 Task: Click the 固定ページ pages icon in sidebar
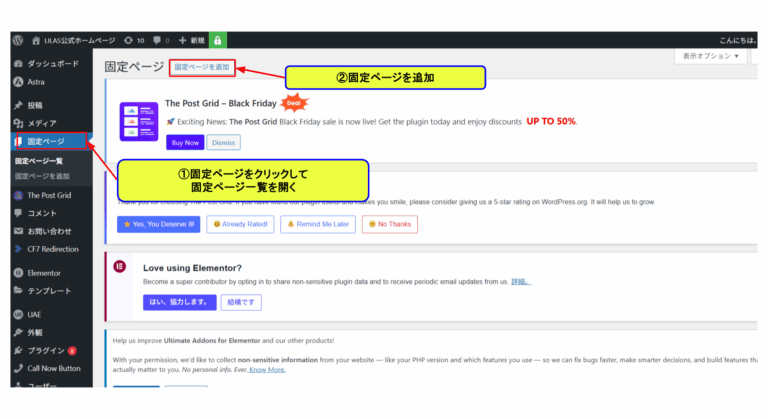tap(19, 142)
